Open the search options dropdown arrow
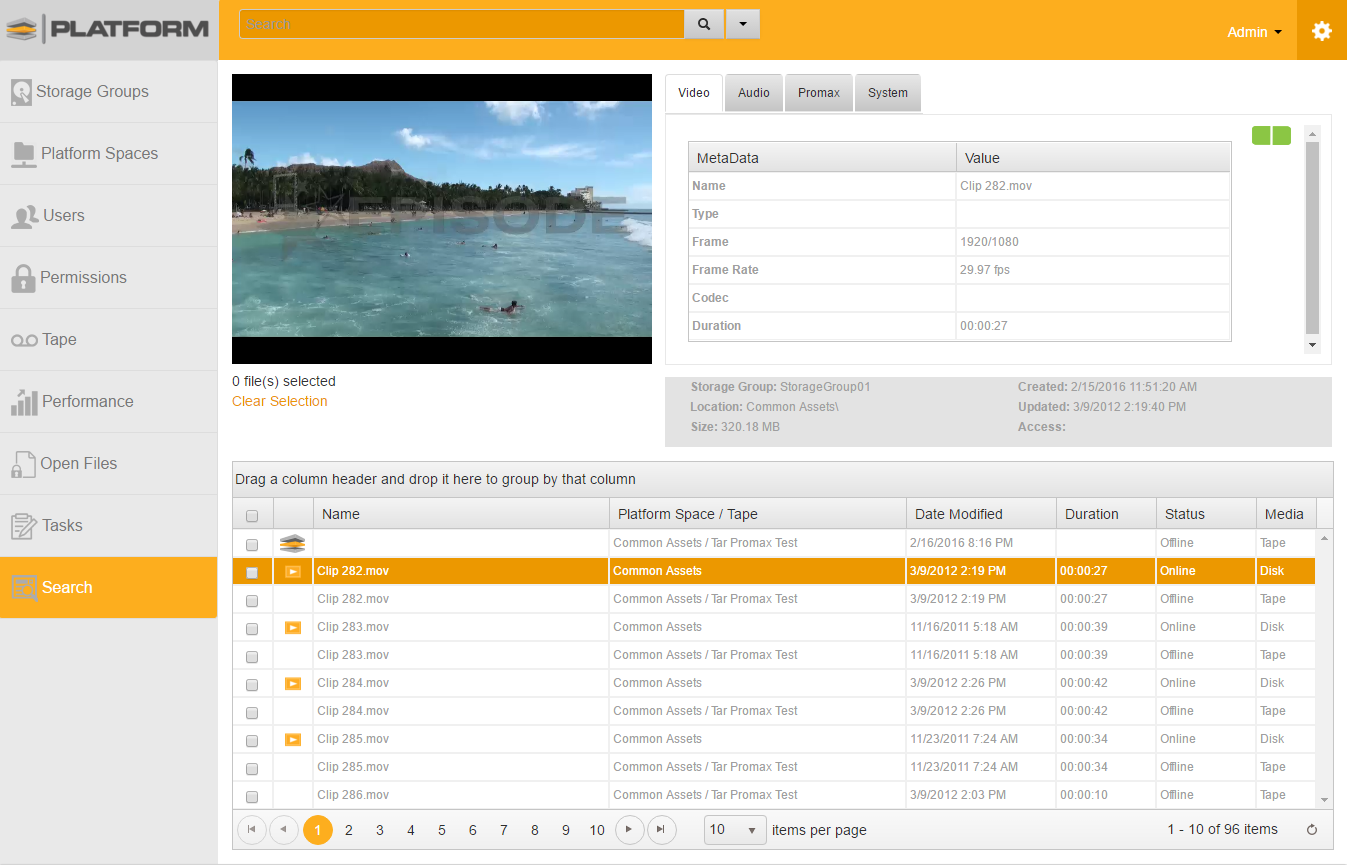 (742, 24)
